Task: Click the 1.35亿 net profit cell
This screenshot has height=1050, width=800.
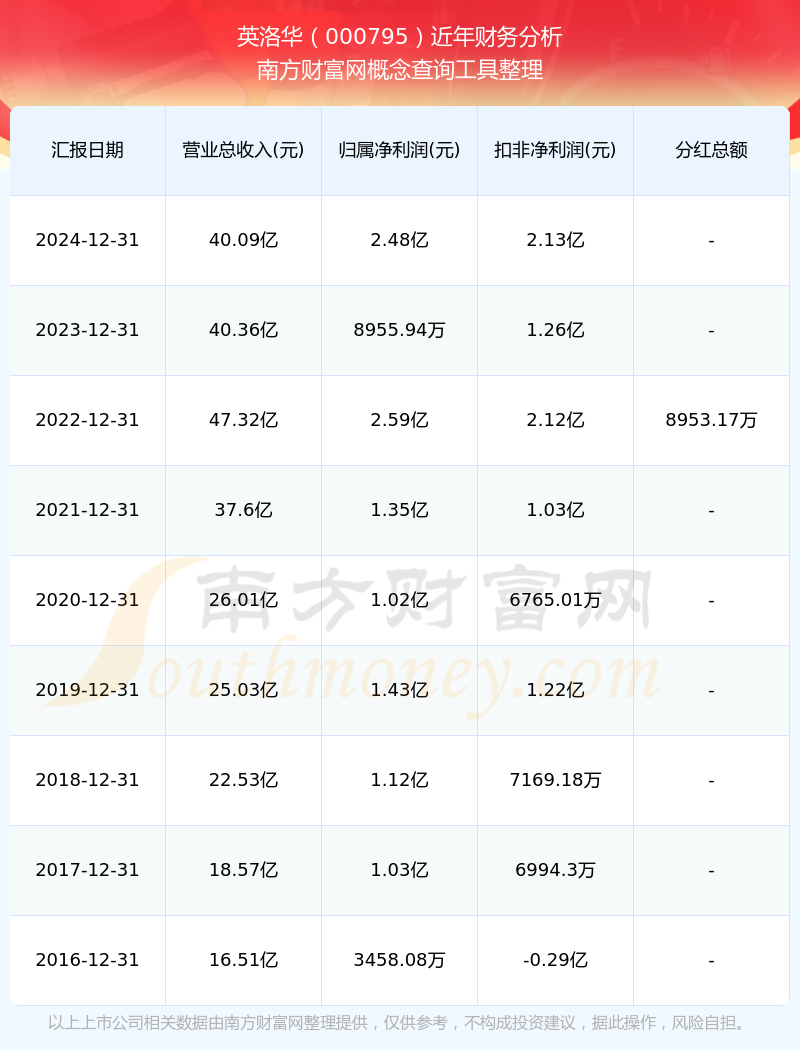Action: [x=400, y=510]
